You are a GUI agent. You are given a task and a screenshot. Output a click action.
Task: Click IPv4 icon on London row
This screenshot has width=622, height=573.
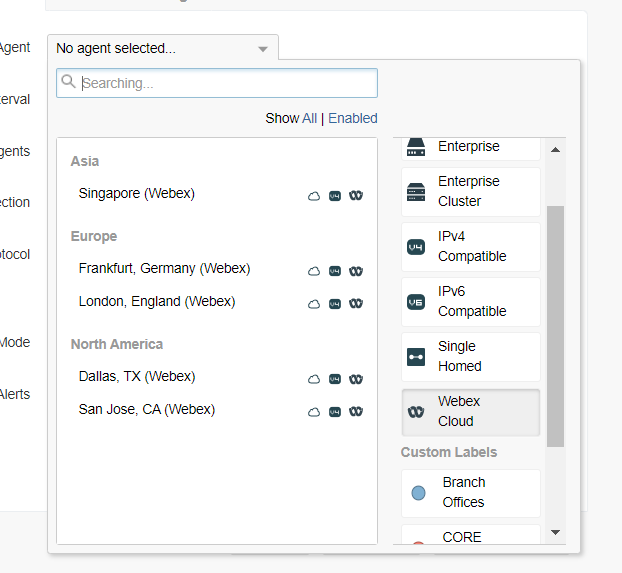(x=335, y=304)
